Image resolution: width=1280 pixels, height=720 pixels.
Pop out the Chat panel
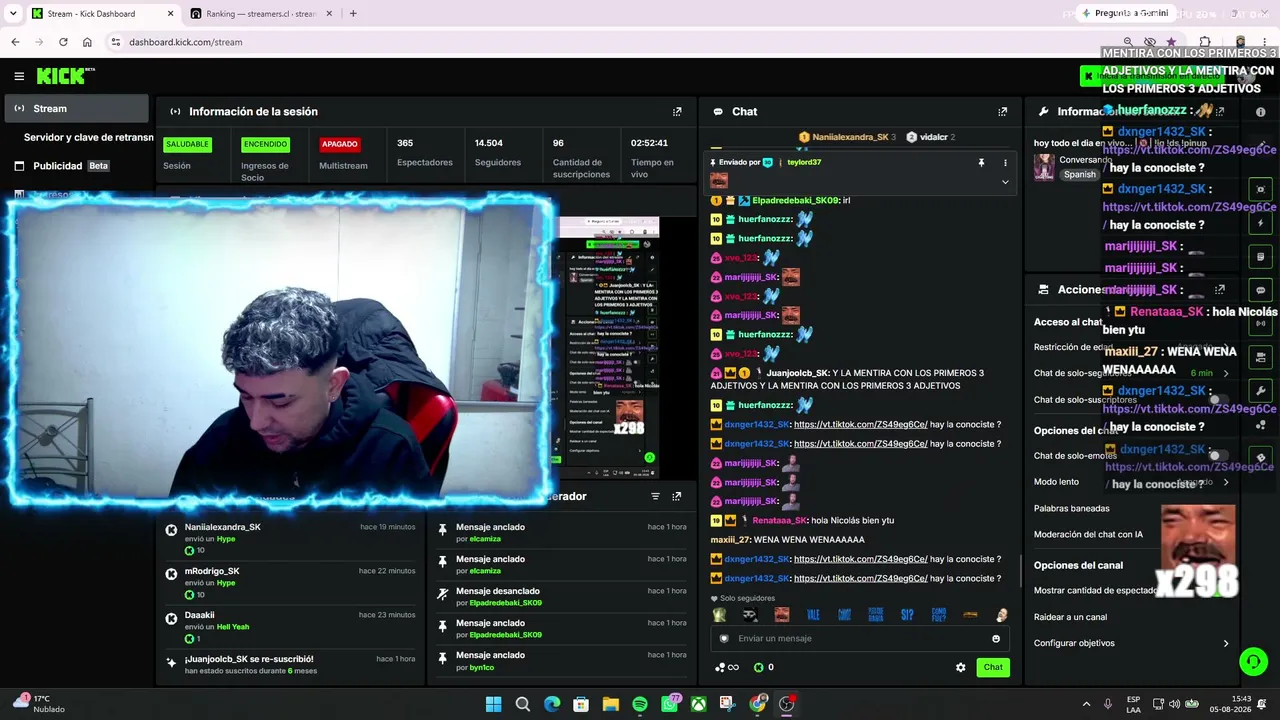tap(1003, 112)
